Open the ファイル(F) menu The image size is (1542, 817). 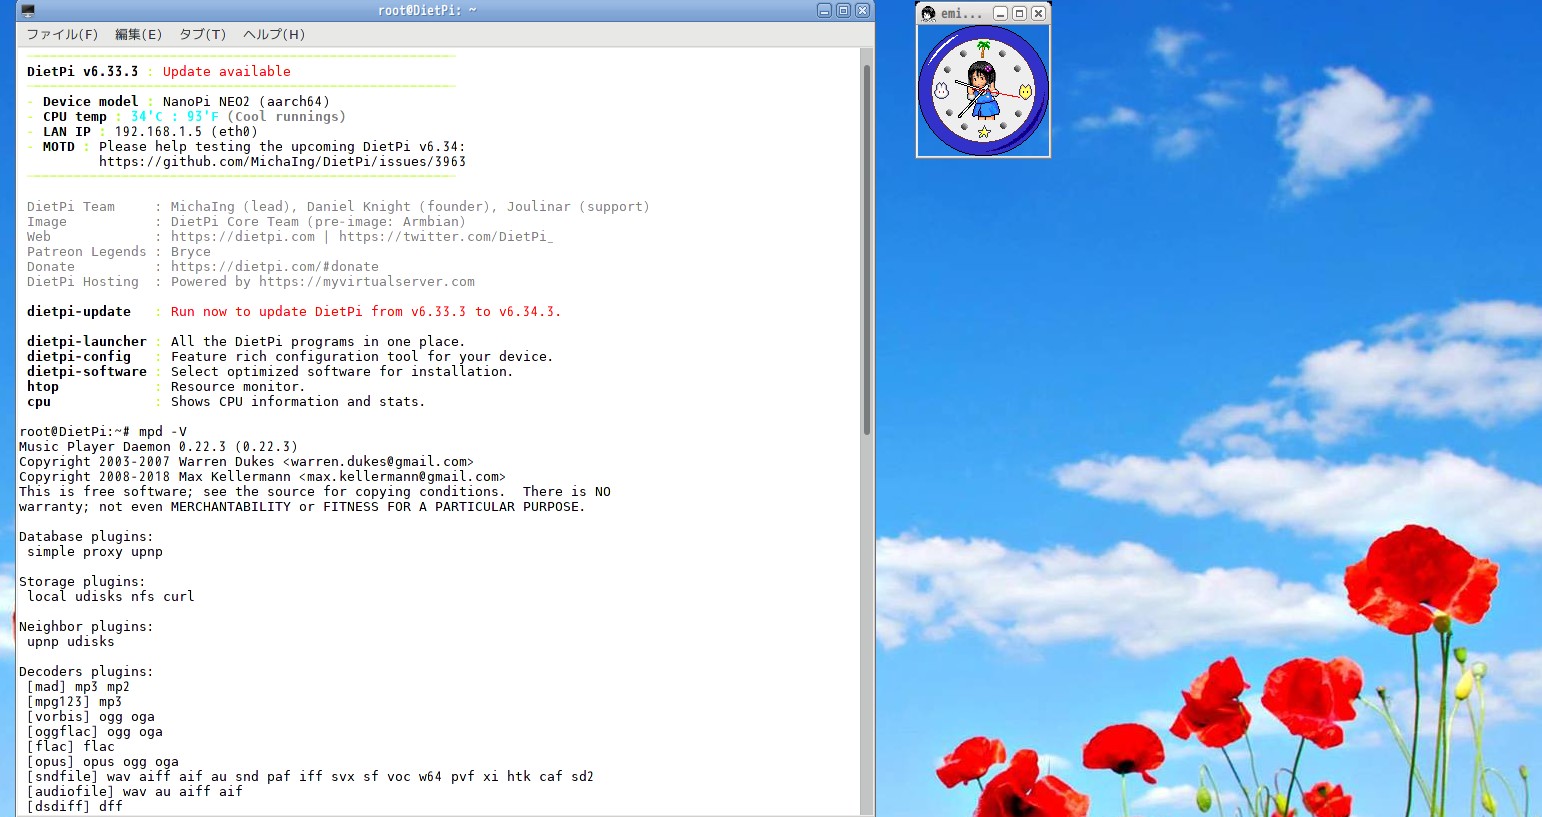coord(62,34)
